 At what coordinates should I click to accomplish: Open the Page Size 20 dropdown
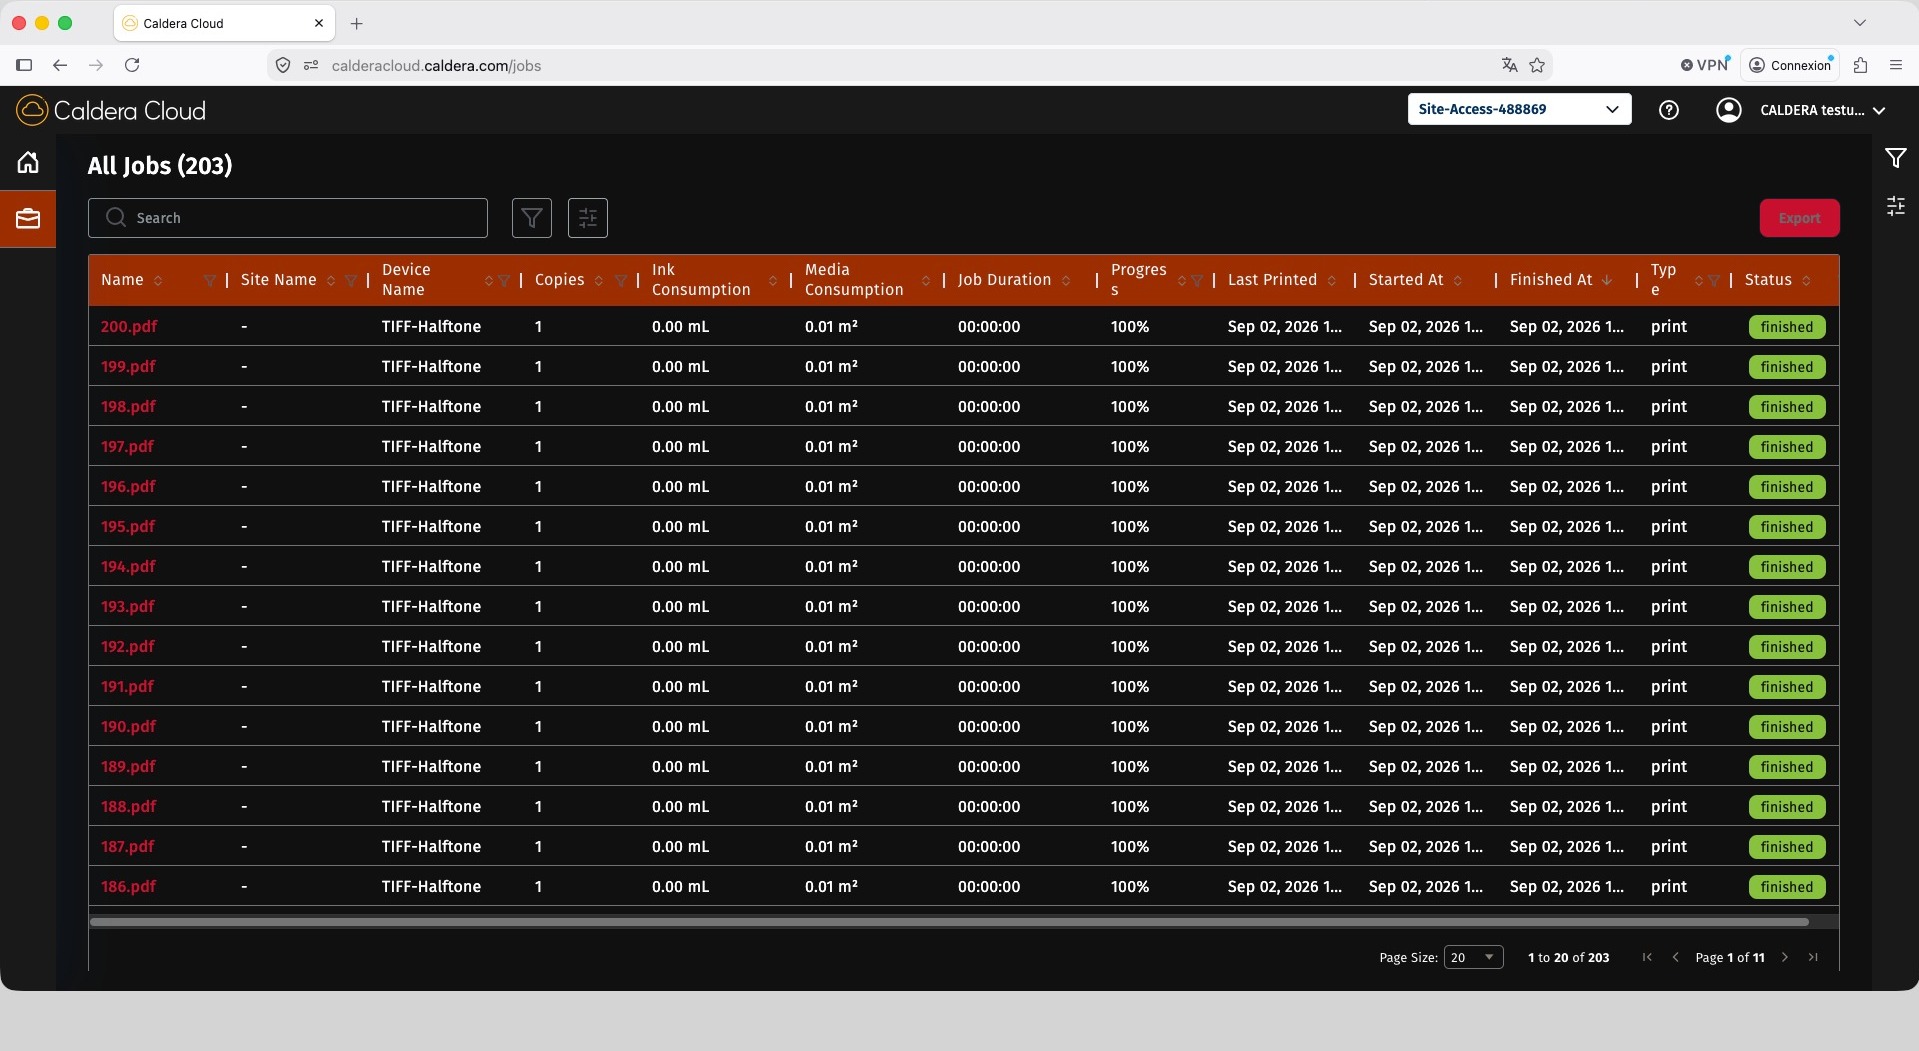coord(1473,957)
